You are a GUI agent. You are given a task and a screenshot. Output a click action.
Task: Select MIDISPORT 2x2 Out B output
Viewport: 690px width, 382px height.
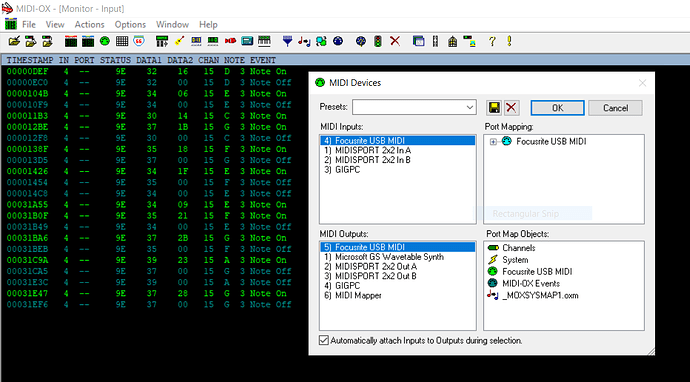[x=398, y=276]
